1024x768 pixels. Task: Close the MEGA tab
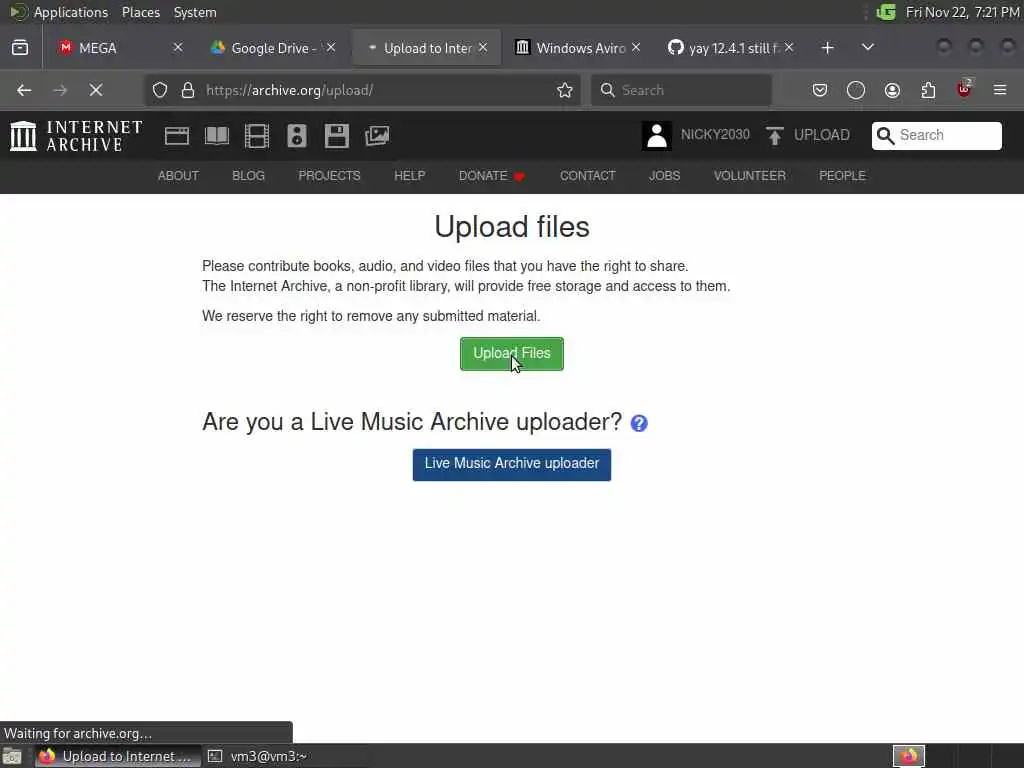(178, 48)
